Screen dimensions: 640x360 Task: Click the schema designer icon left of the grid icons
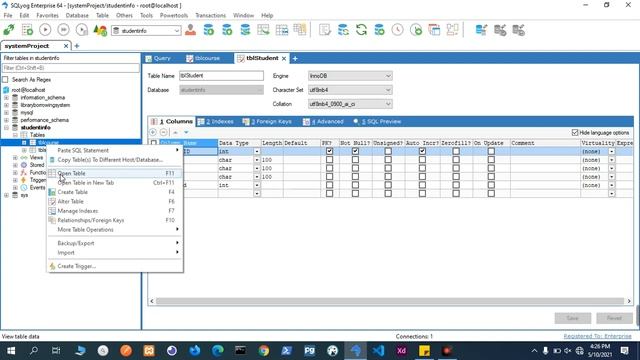[x=263, y=30]
